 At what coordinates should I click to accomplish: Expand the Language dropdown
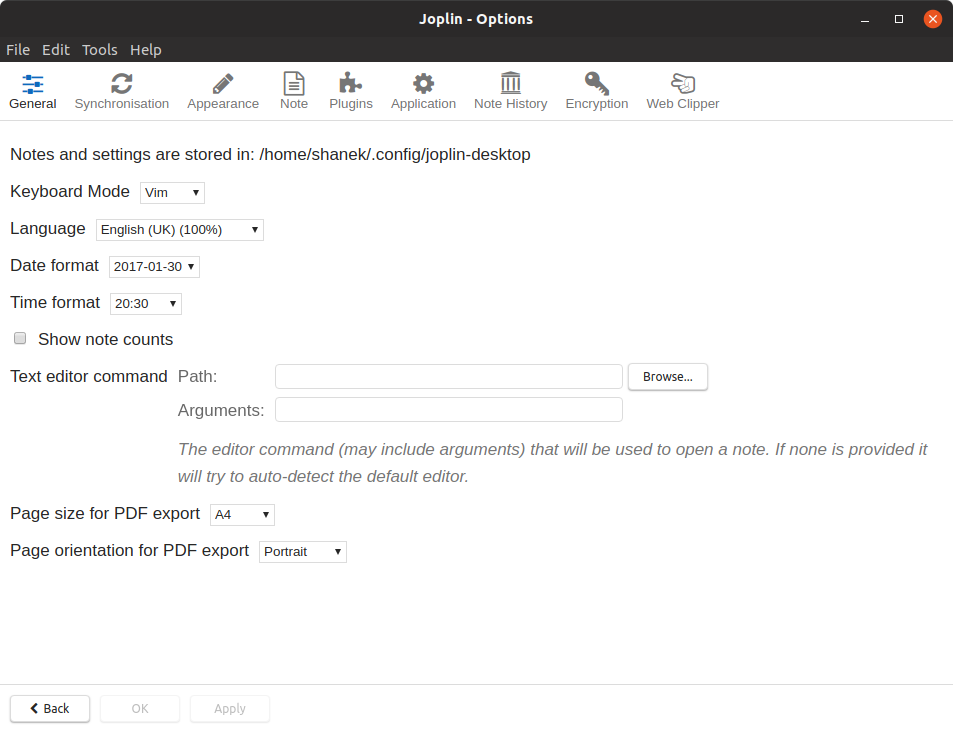click(x=180, y=230)
